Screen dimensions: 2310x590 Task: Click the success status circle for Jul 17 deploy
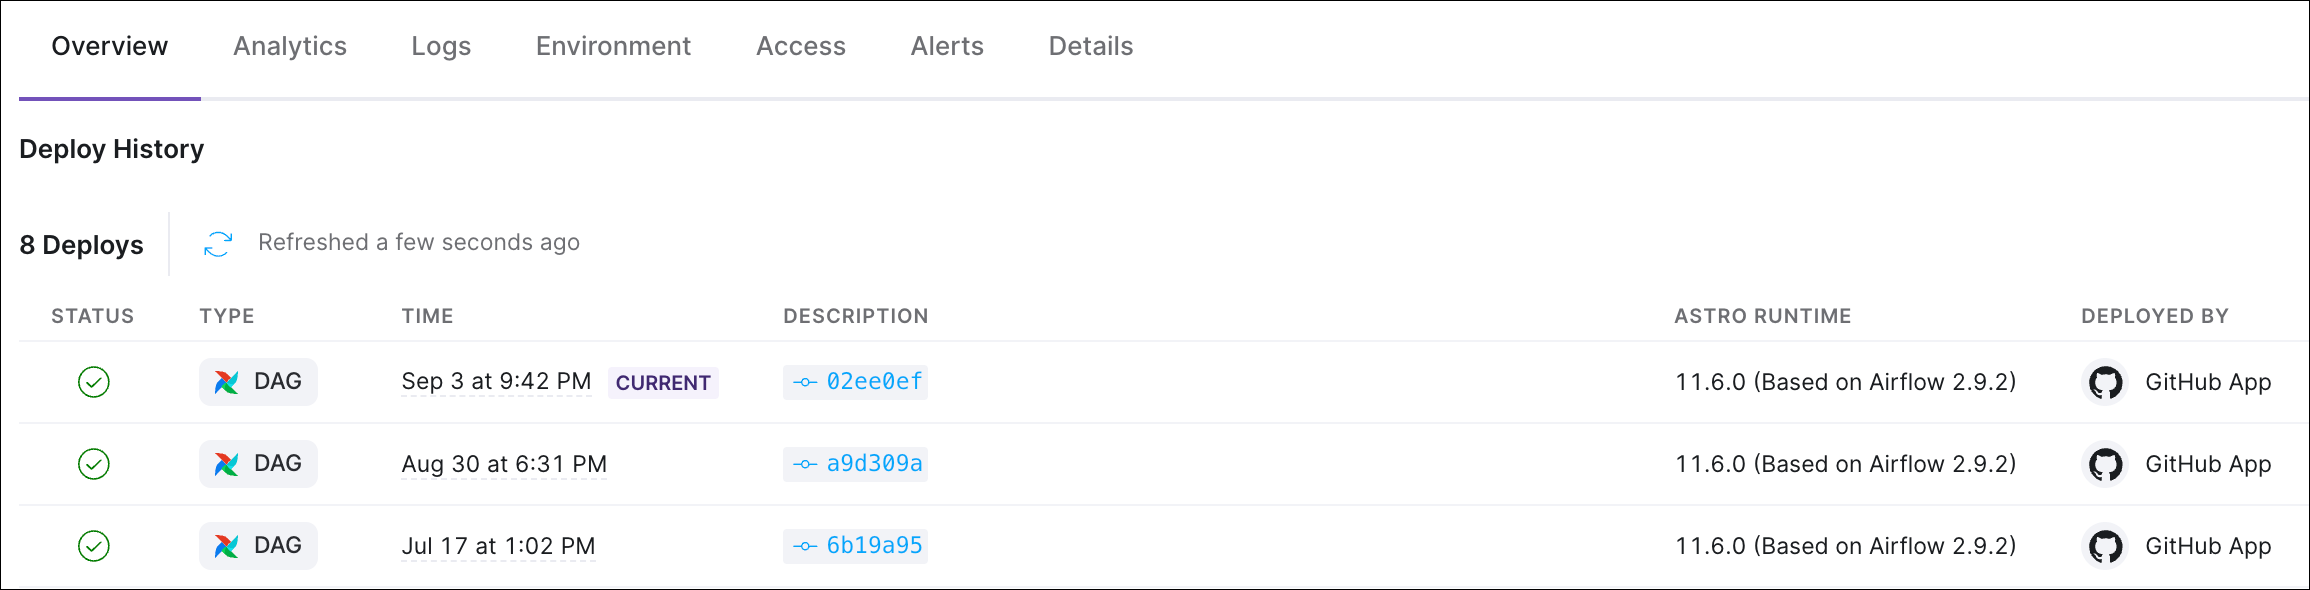(93, 546)
